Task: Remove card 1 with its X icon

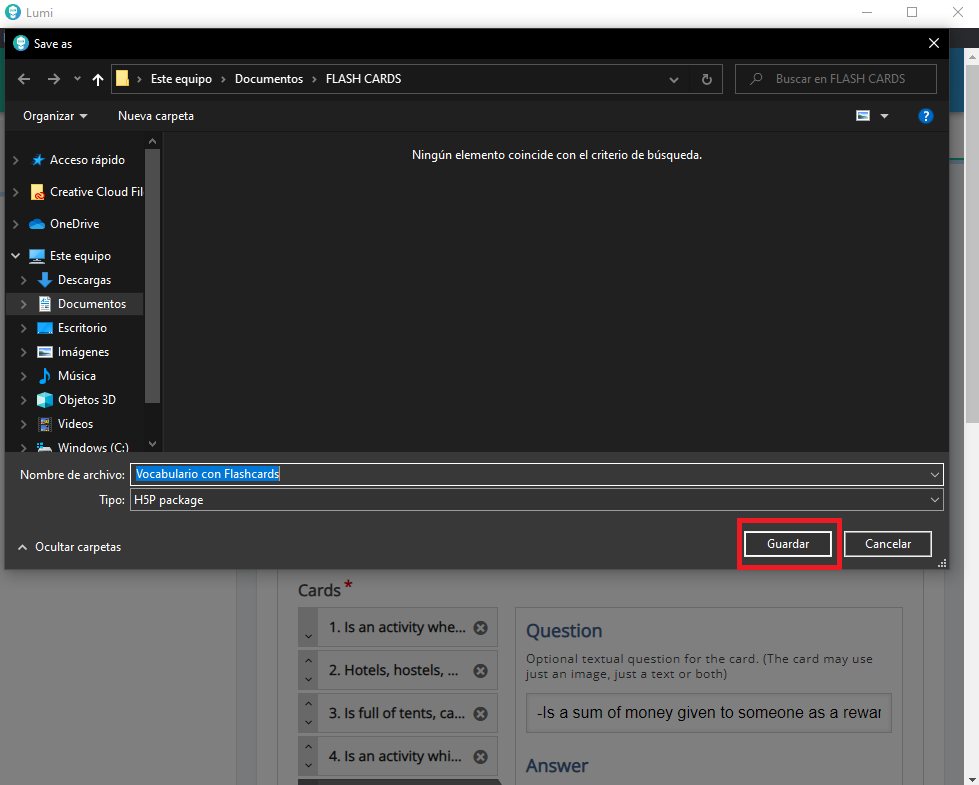Action: click(x=480, y=628)
